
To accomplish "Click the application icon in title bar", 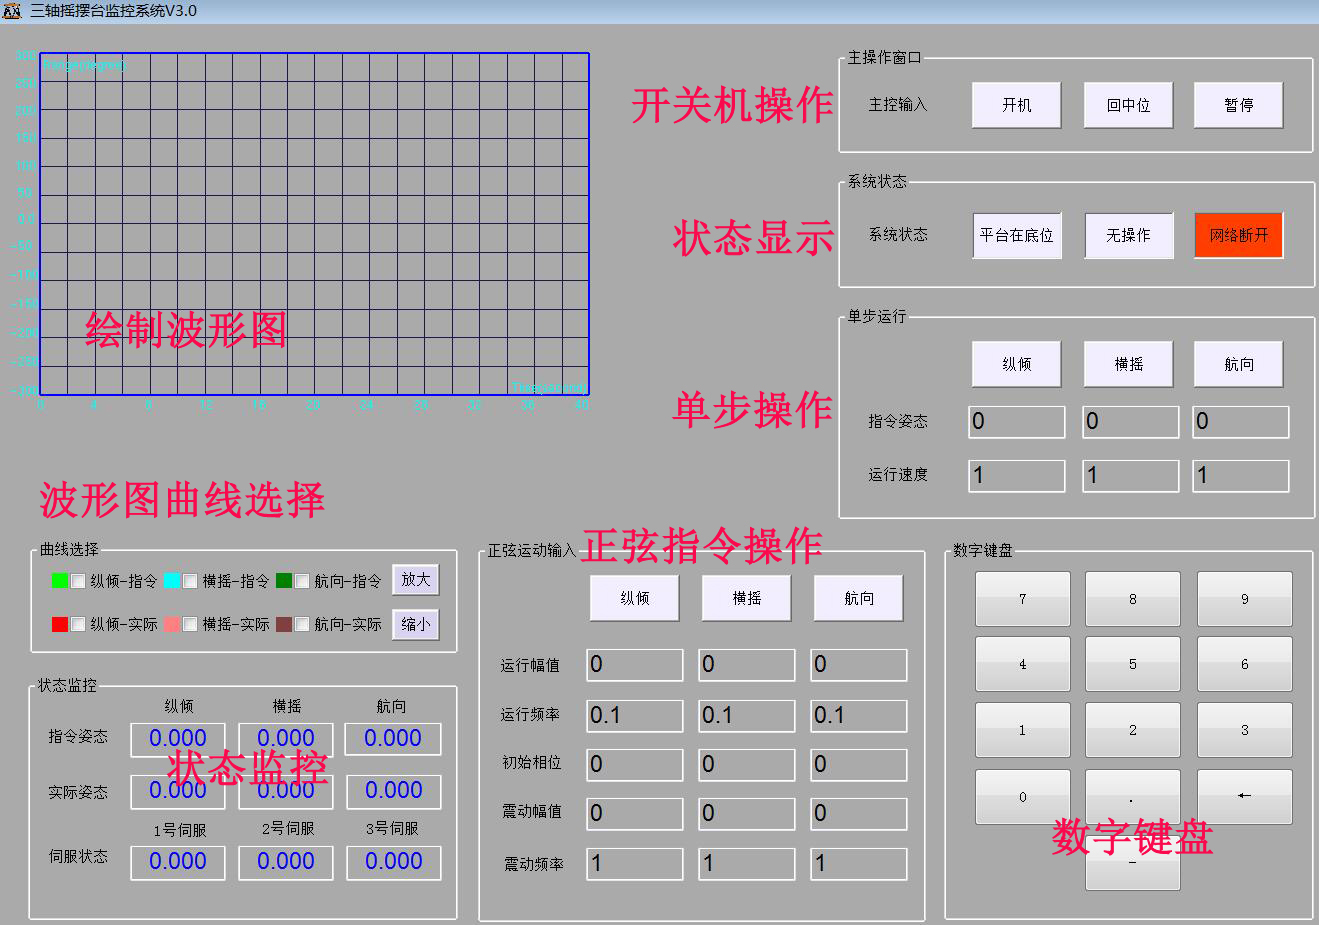I will (13, 11).
